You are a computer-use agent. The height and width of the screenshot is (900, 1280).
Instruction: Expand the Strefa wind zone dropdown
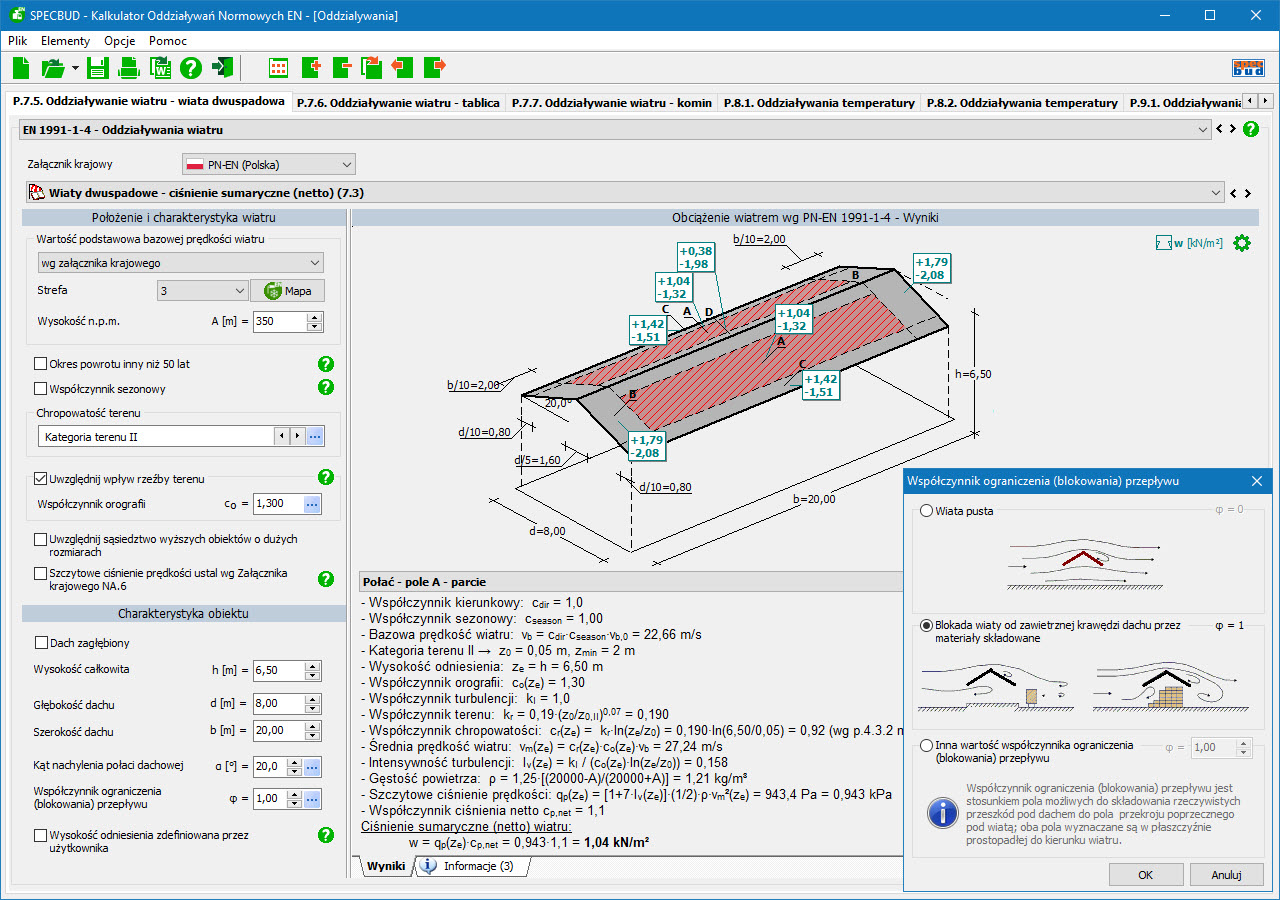[203, 291]
